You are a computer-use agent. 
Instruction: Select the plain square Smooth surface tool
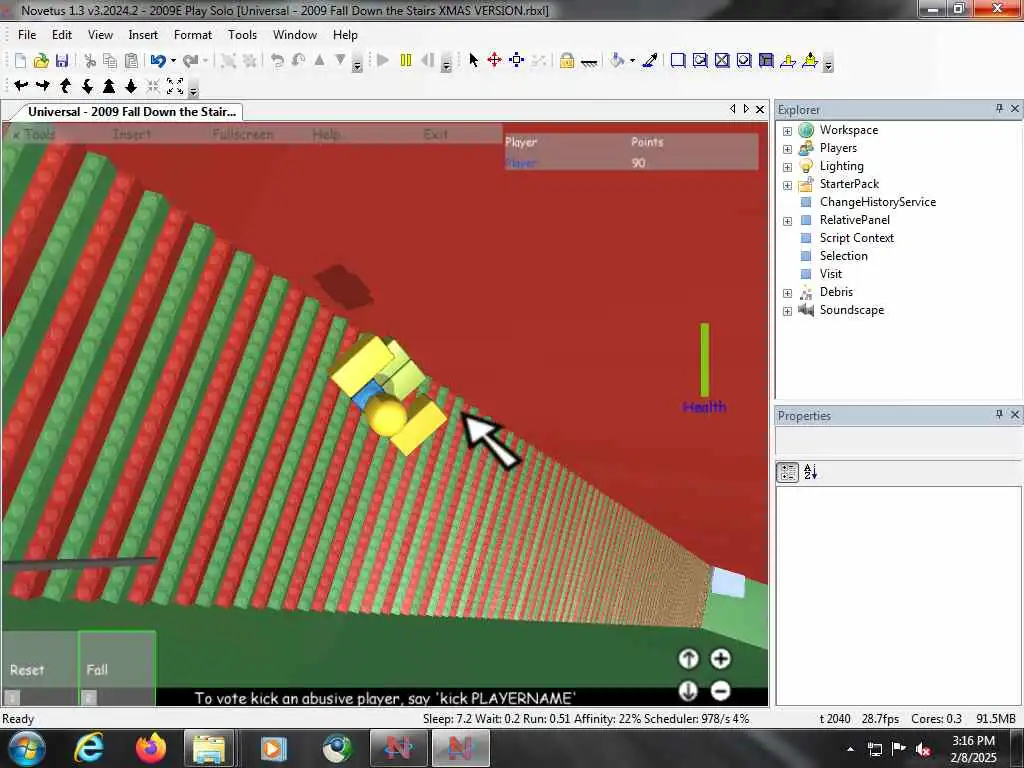[x=678, y=61]
